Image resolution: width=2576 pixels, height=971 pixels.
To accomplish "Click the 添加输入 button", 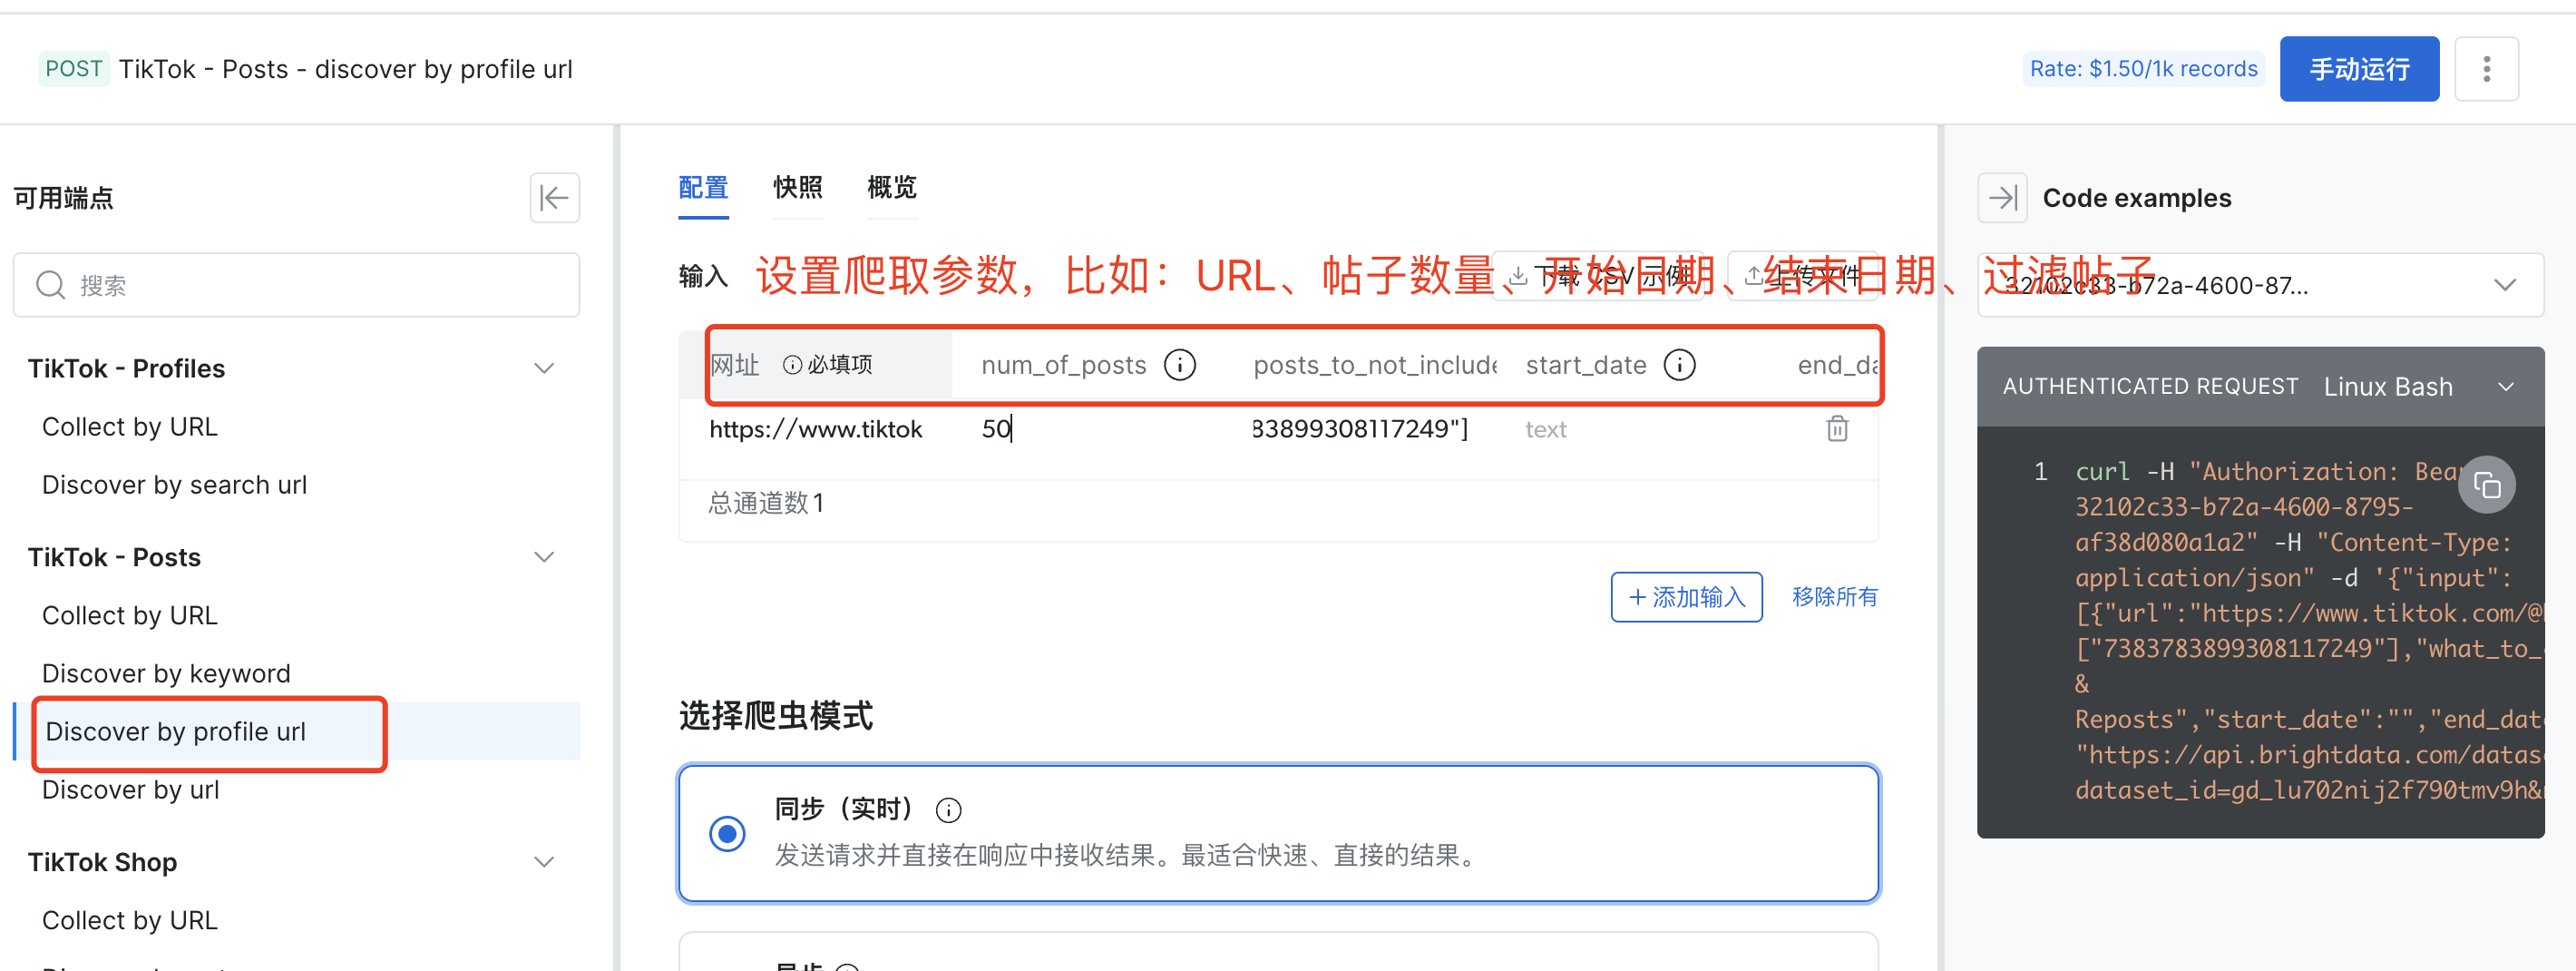I will click(x=1686, y=597).
